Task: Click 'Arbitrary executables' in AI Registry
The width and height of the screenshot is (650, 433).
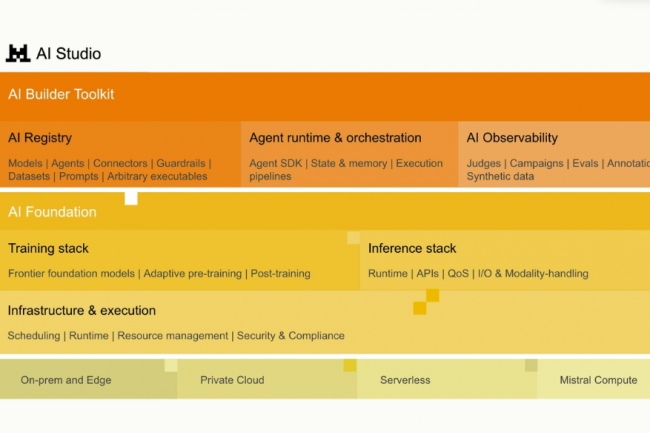Action: [157, 176]
